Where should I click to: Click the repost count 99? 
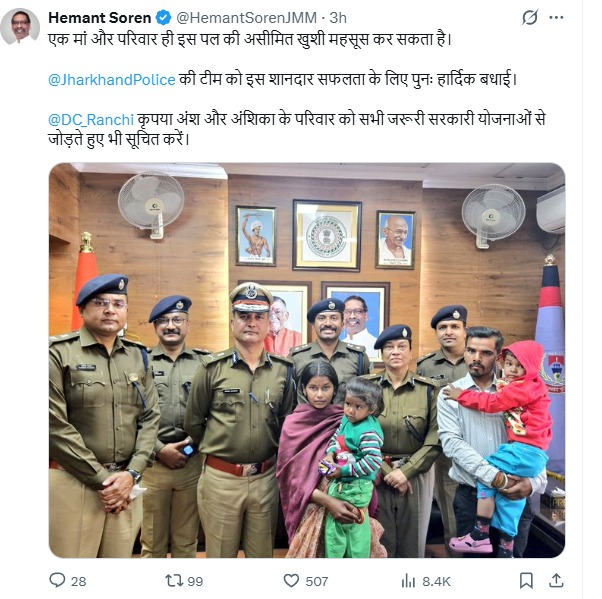click(195, 581)
